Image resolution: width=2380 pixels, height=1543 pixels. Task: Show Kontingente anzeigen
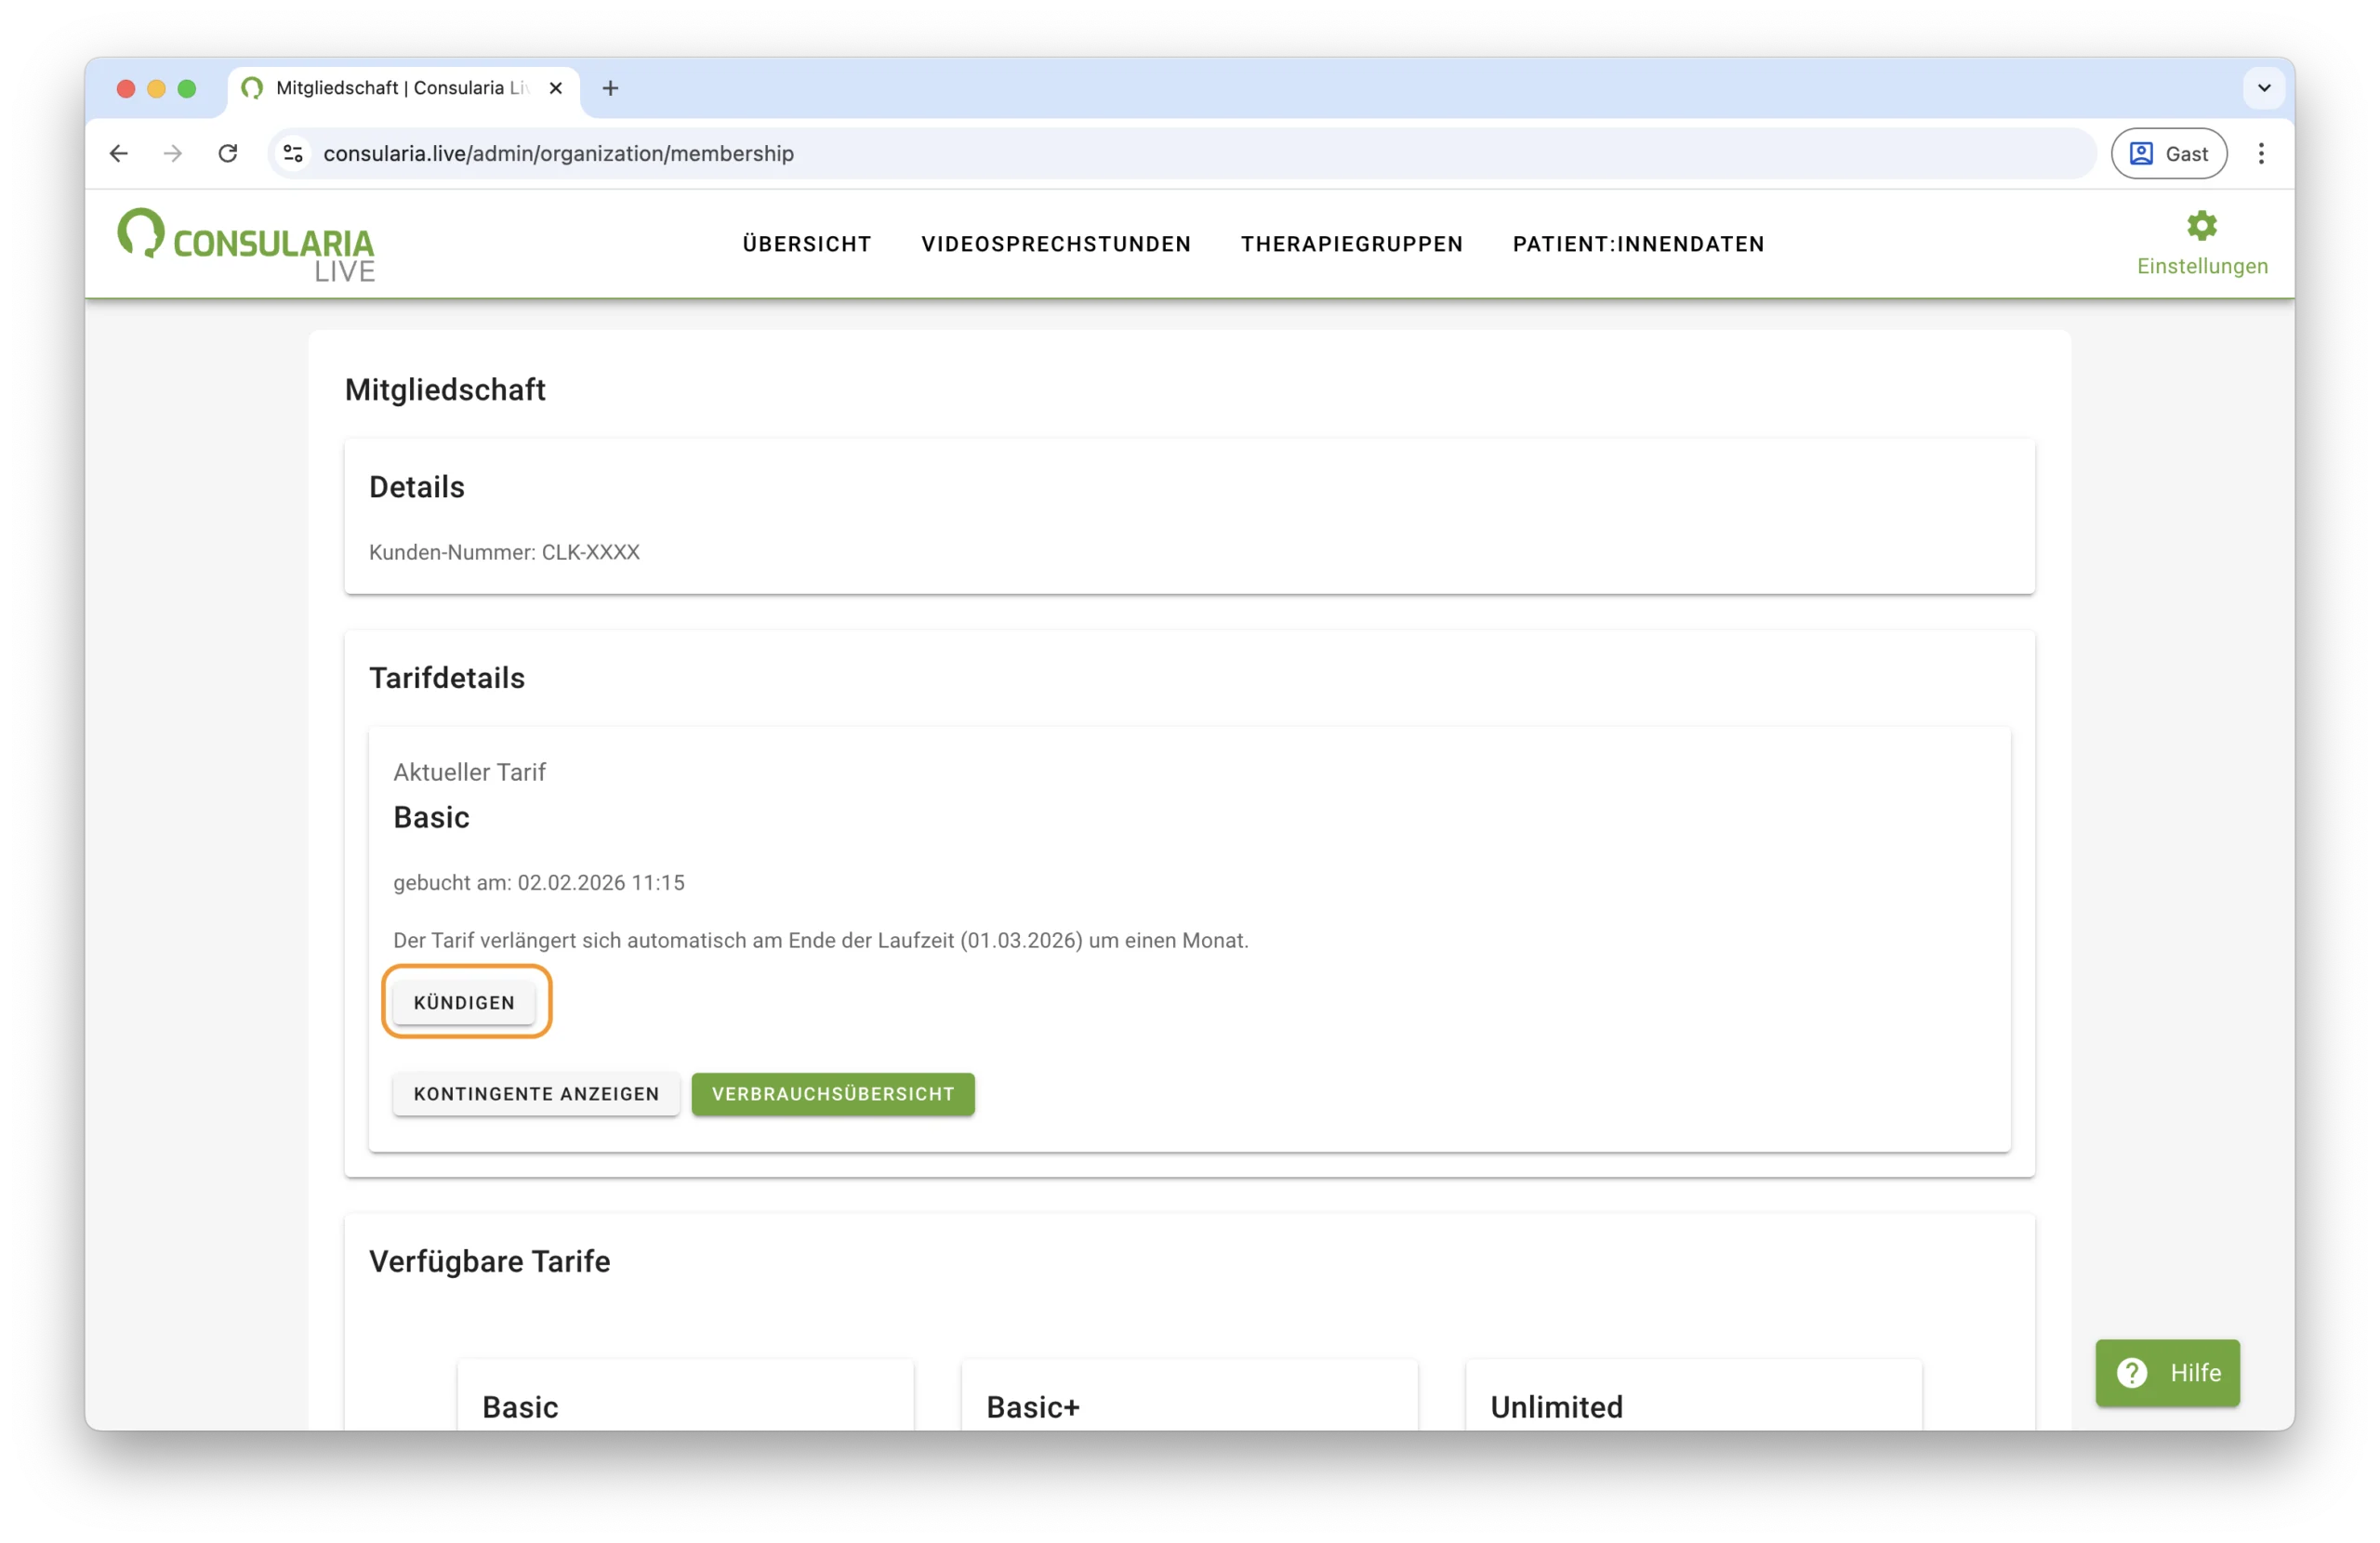tap(536, 1093)
